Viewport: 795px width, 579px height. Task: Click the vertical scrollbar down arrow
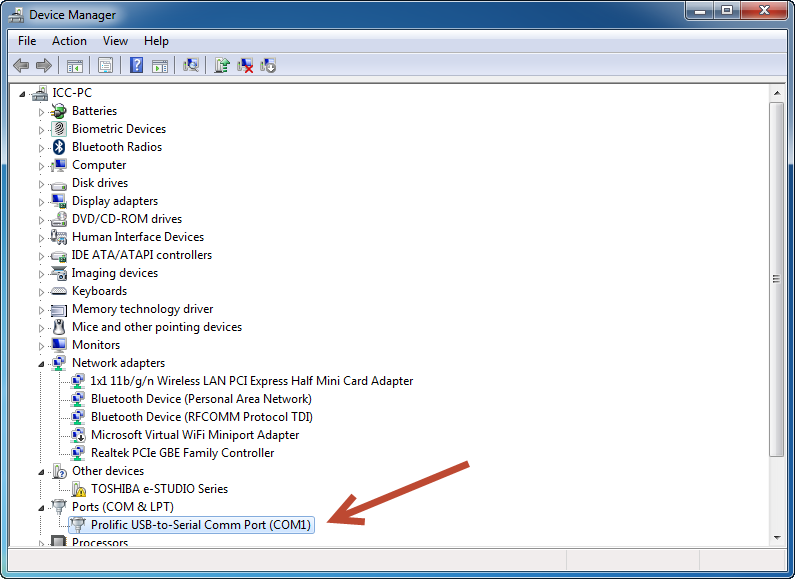click(776, 537)
